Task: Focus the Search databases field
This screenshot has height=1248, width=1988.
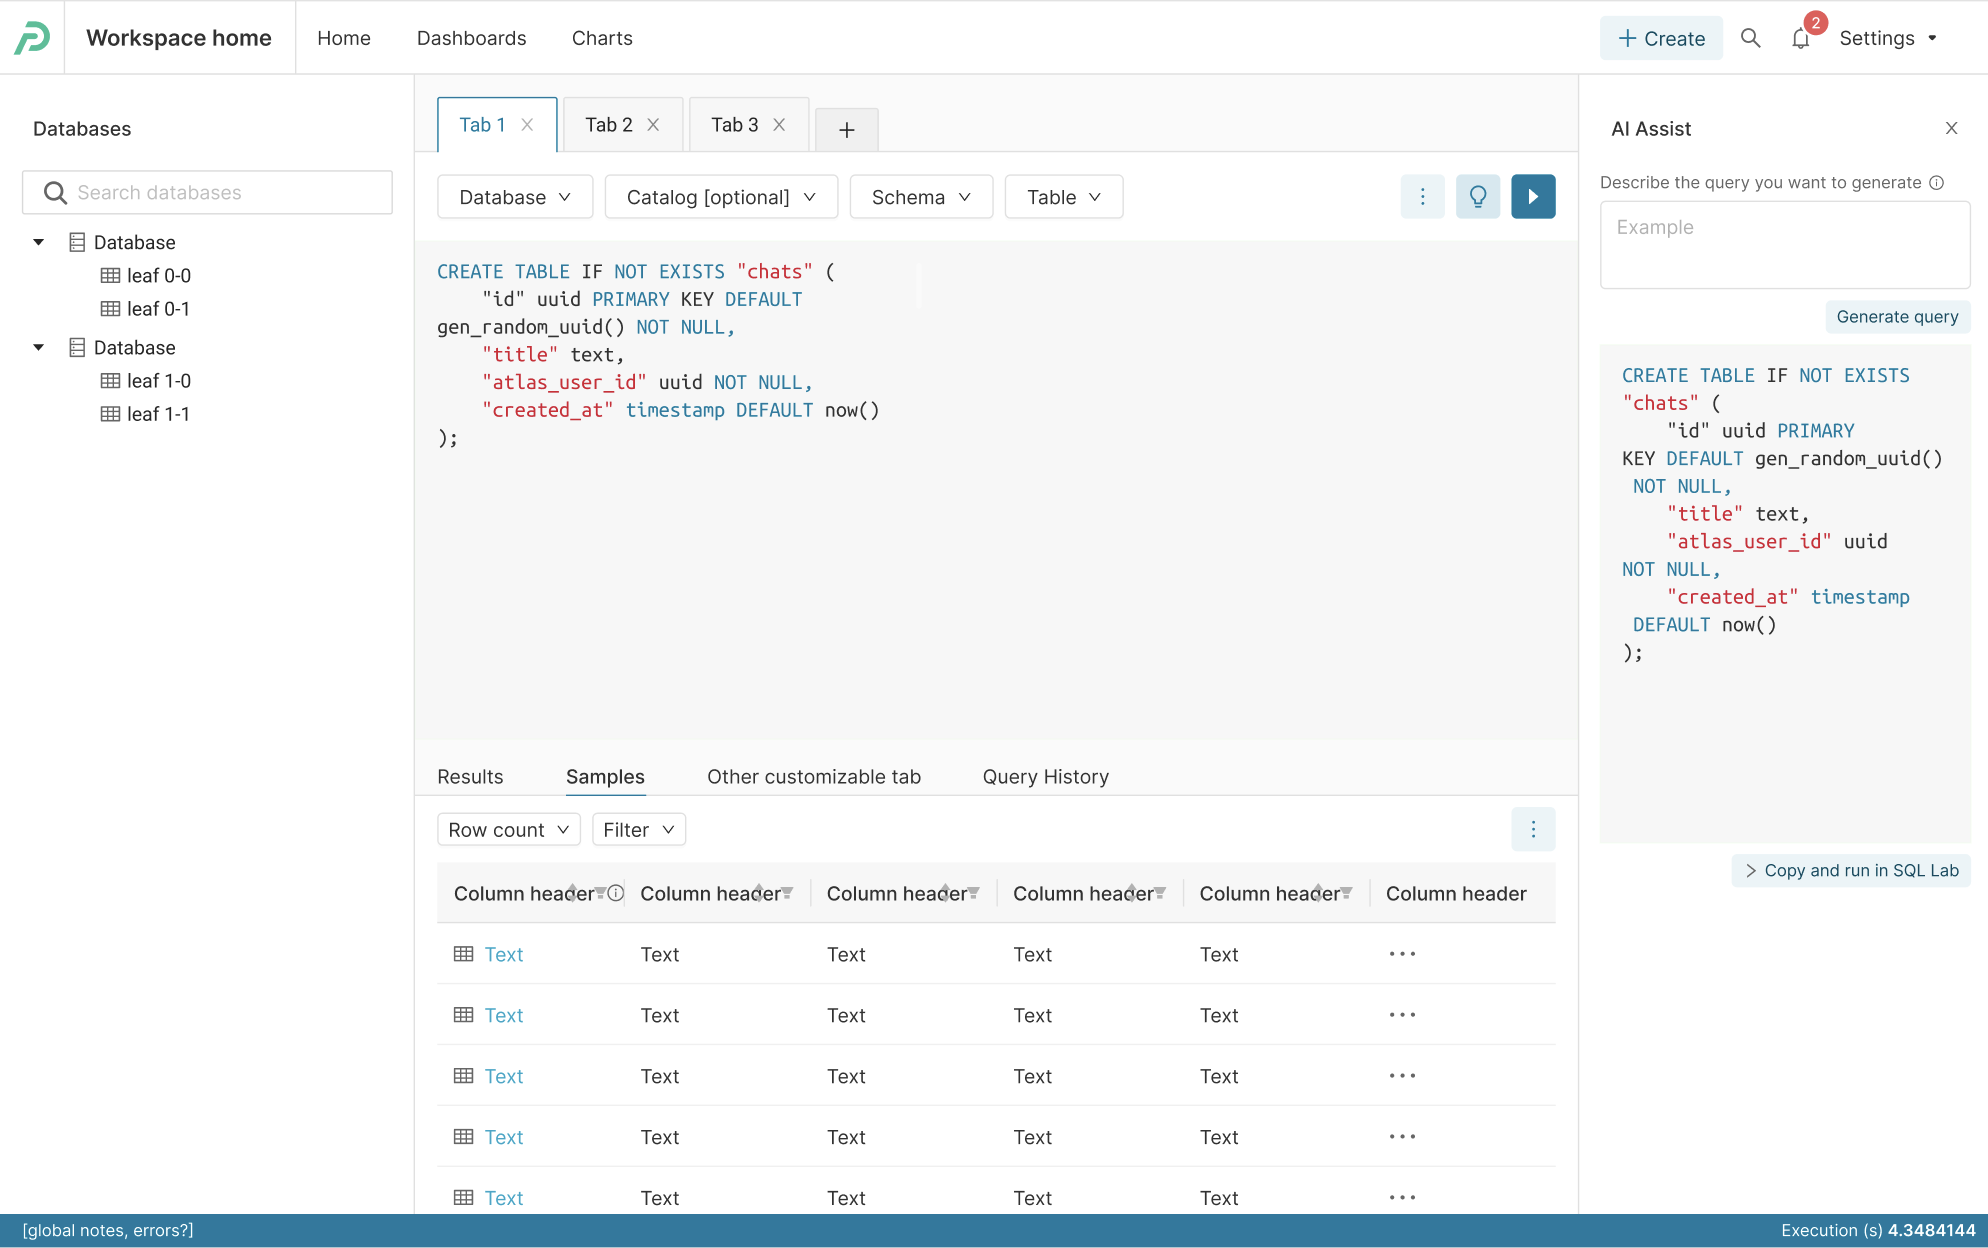Action: click(x=207, y=192)
